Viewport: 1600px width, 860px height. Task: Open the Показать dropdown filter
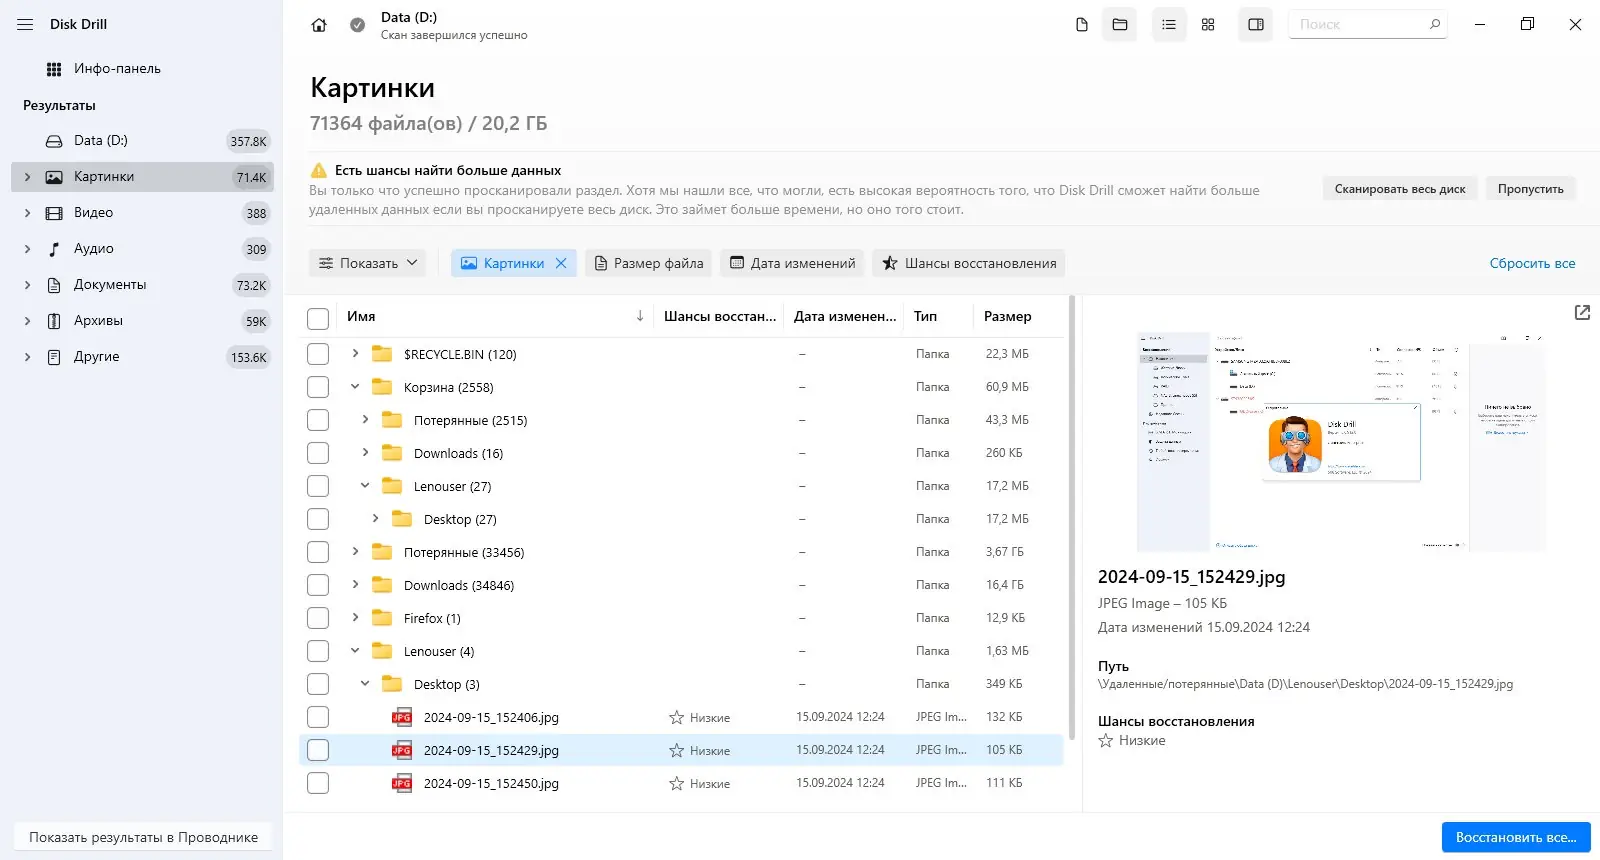coord(368,263)
